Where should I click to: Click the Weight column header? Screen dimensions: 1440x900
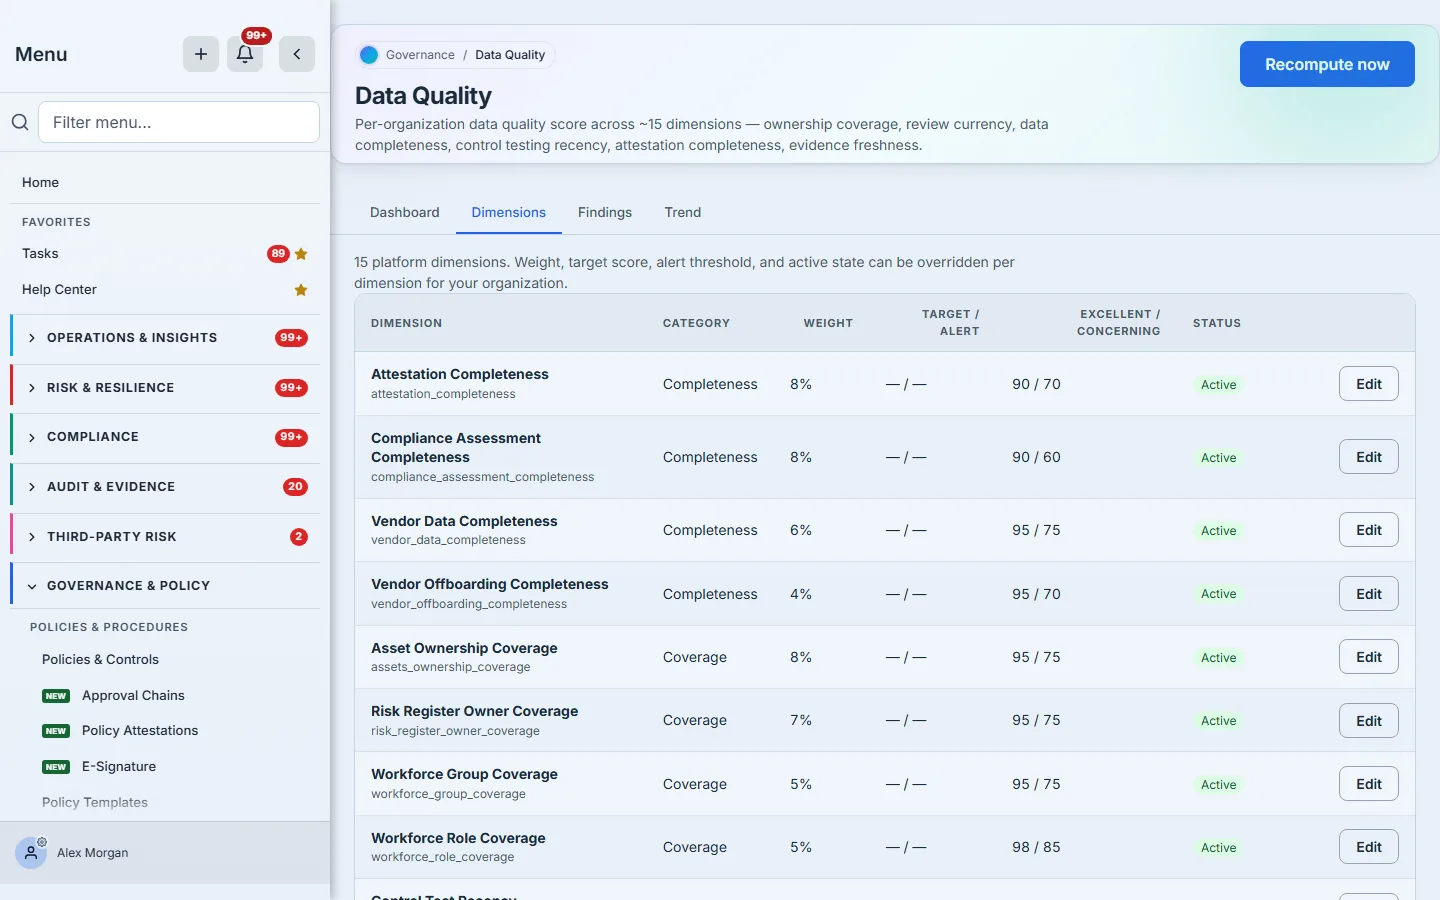[x=828, y=323]
